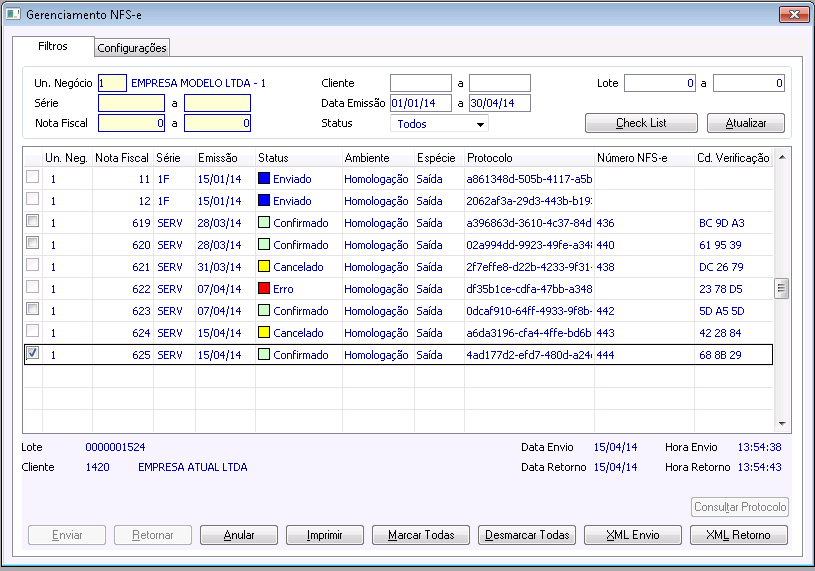Click yellow Cancelado status square for nota 621
This screenshot has width=815, height=571.
(264, 267)
